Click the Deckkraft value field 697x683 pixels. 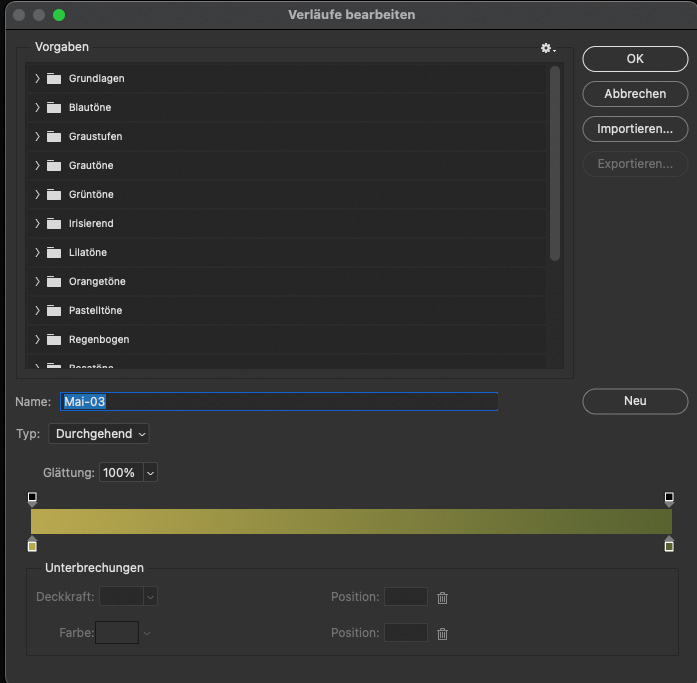point(121,597)
